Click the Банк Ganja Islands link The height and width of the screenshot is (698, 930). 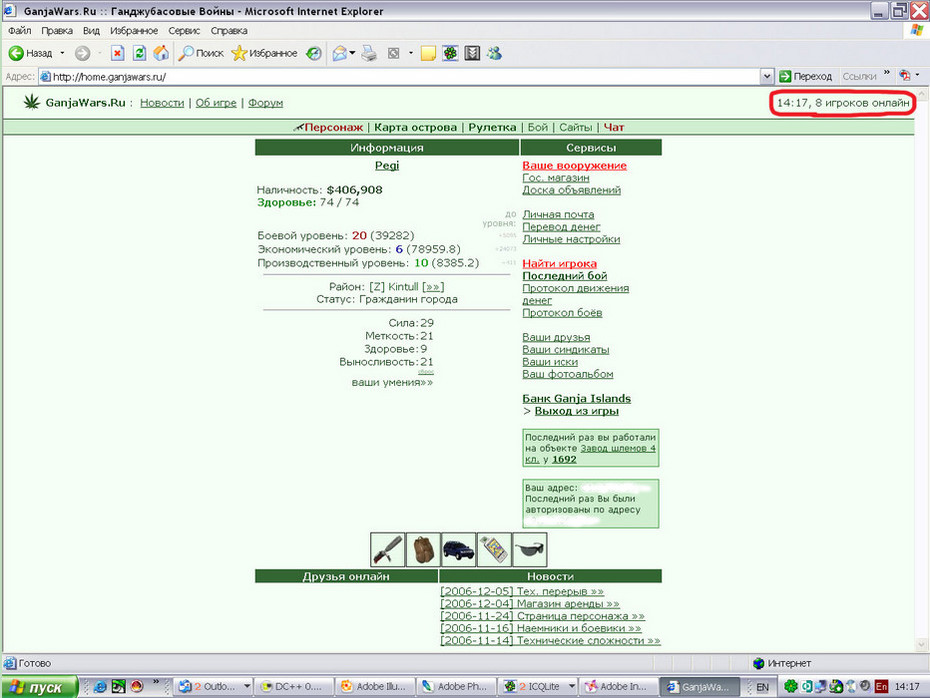coord(577,399)
